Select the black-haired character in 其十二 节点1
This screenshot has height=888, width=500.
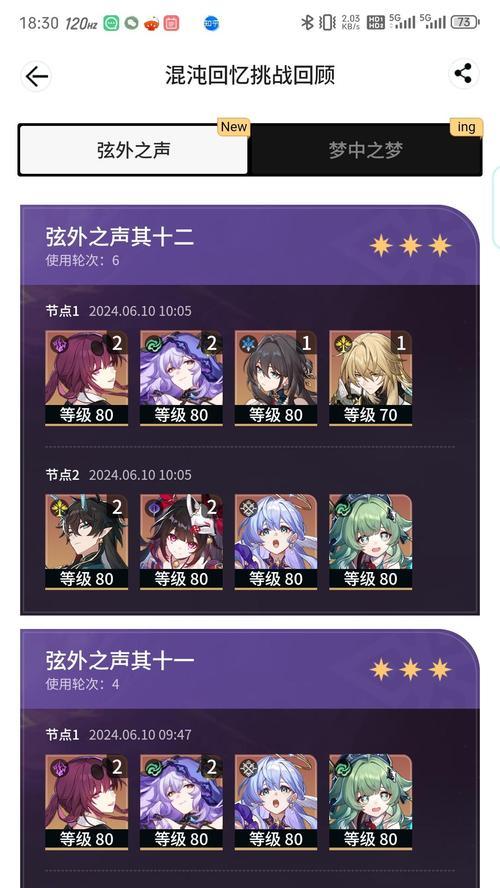click(x=276, y=378)
